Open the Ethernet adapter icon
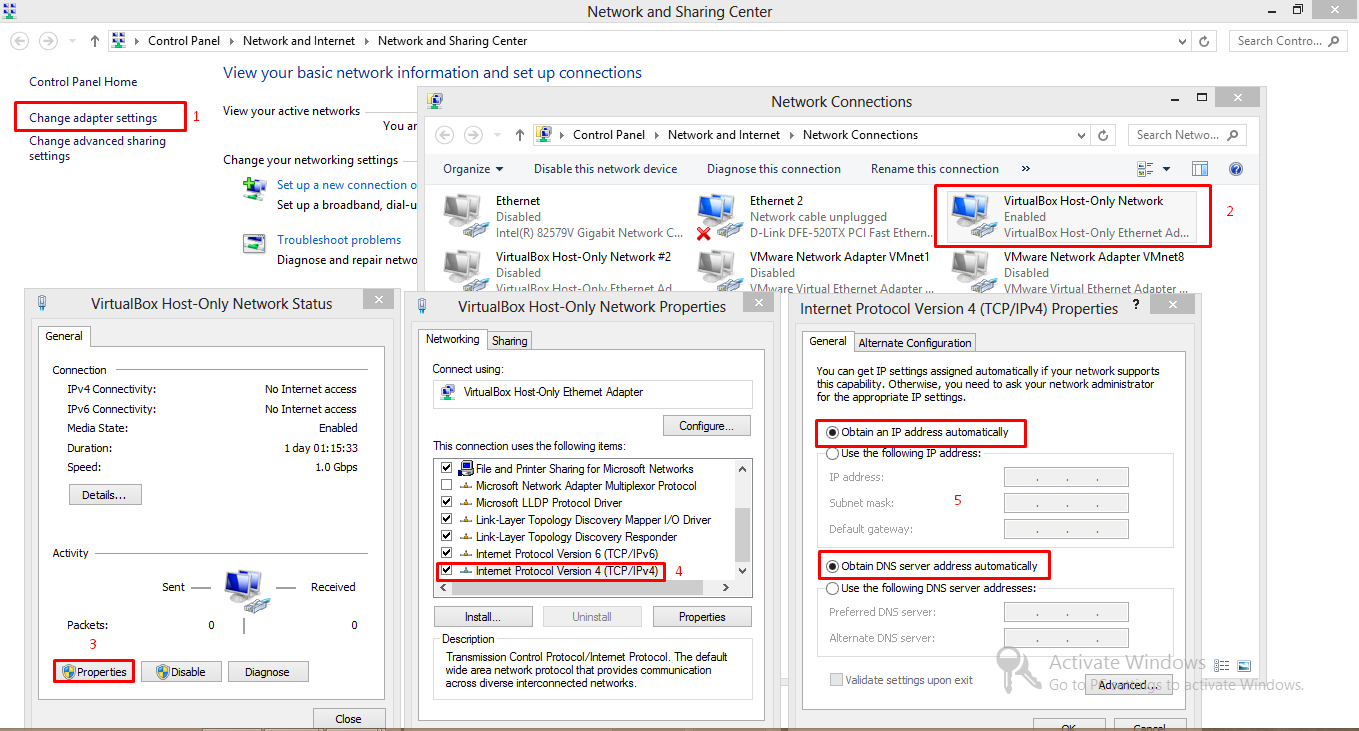The height and width of the screenshot is (731, 1359). [463, 217]
